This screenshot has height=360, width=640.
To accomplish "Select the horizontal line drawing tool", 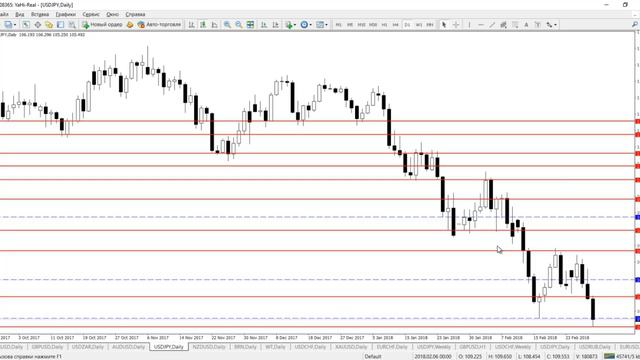I will (x=480, y=25).
